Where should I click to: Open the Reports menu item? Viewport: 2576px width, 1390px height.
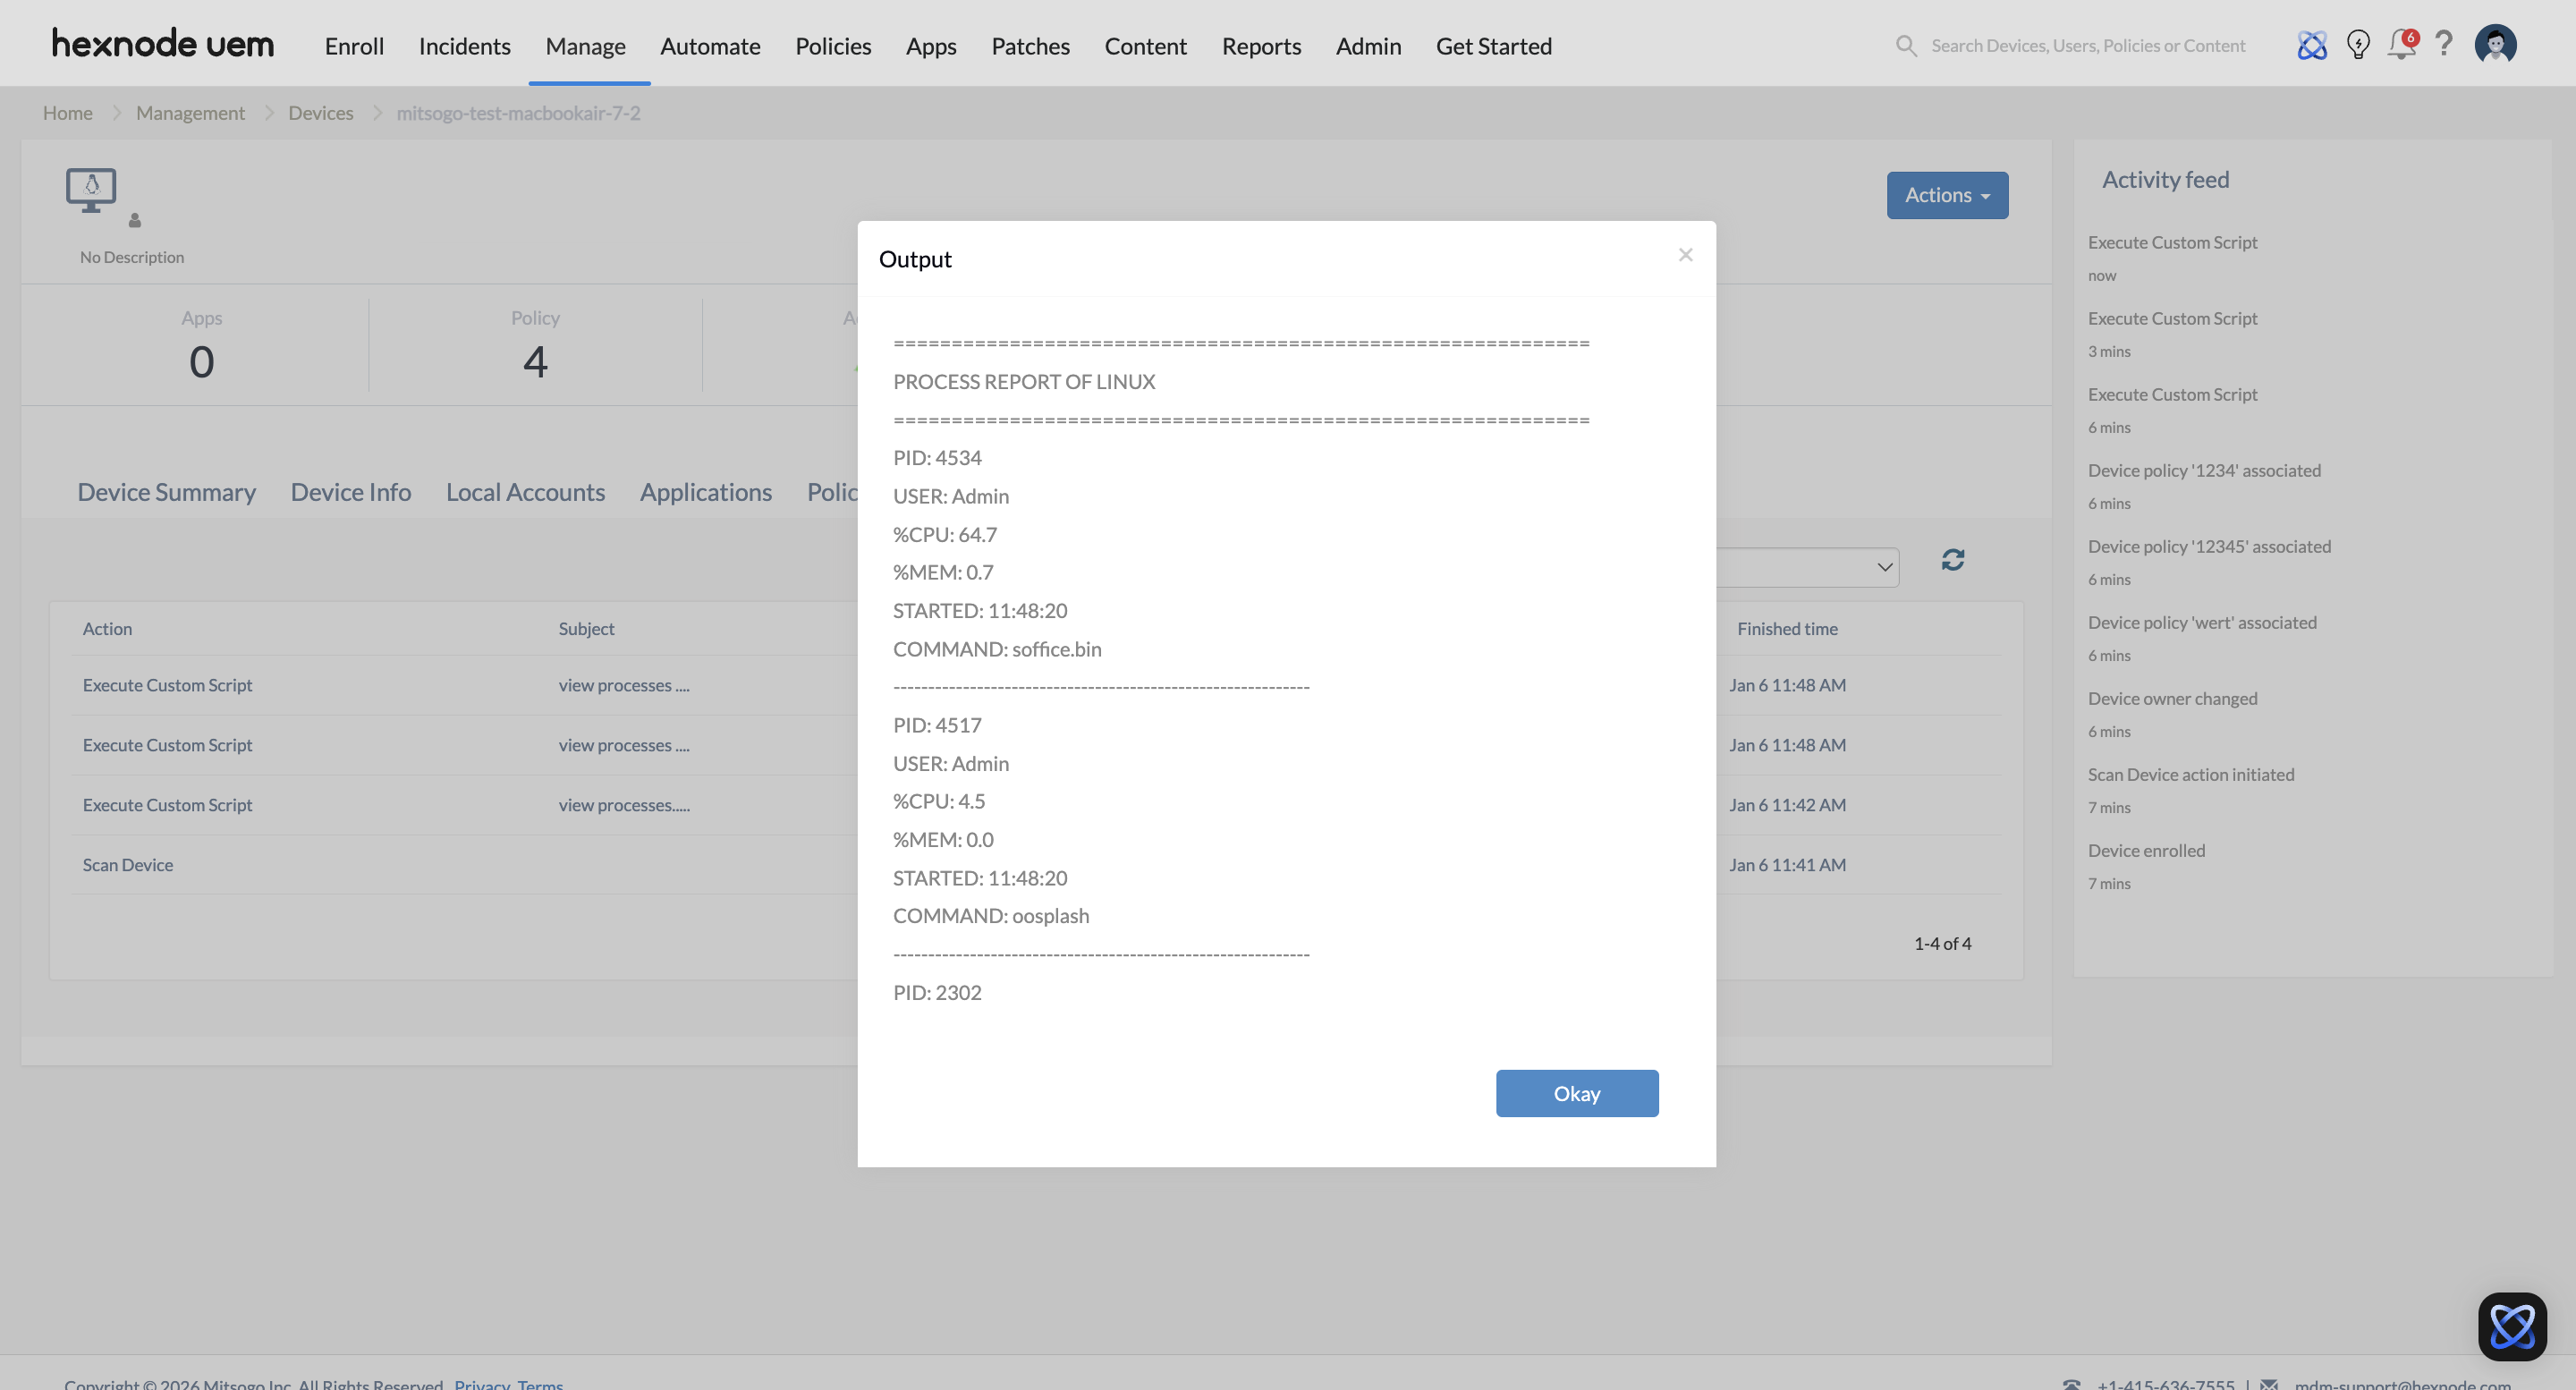tap(1260, 46)
